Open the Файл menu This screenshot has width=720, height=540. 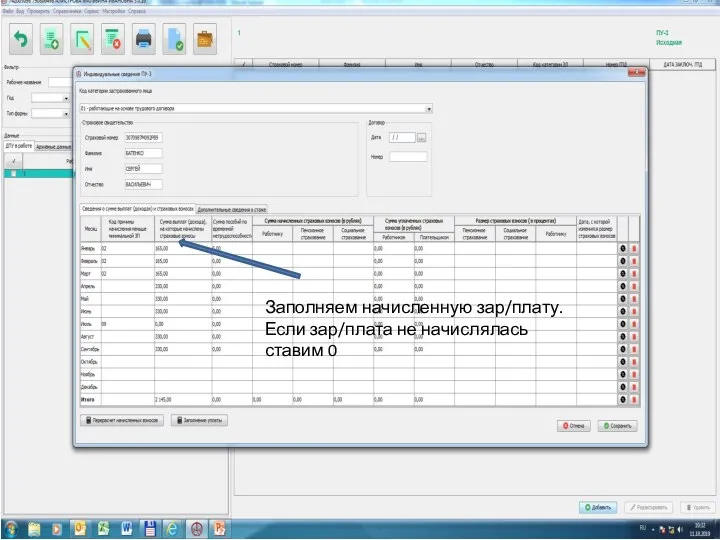click(8, 11)
